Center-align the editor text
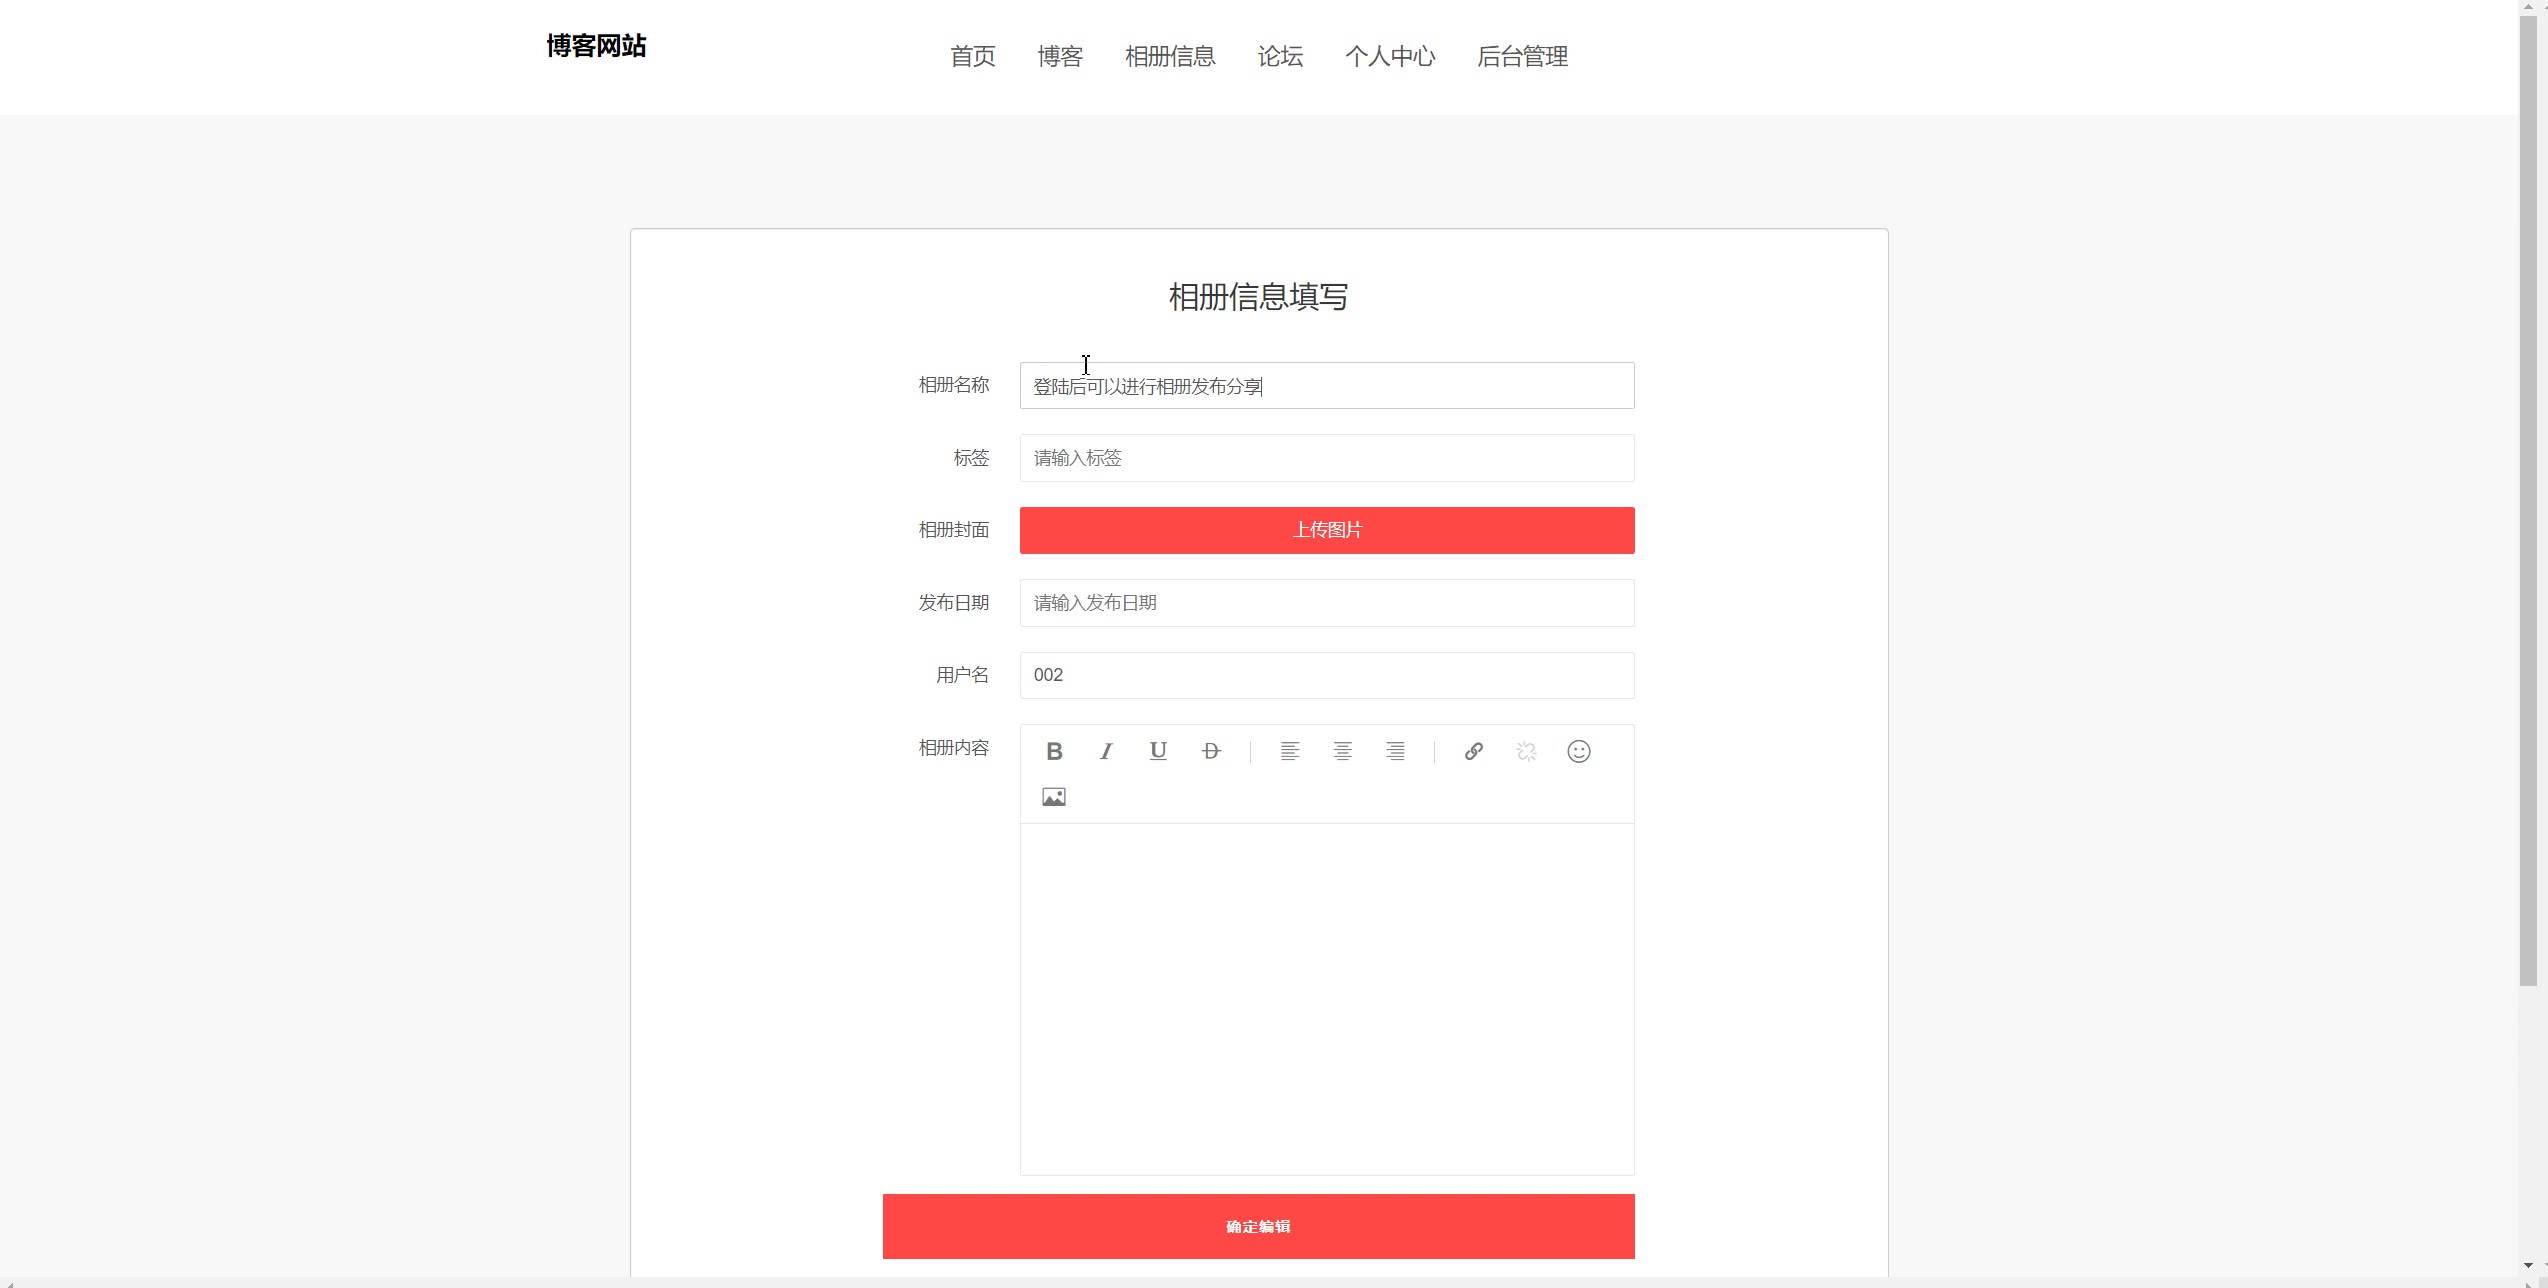The image size is (2548, 1288). point(1343,751)
